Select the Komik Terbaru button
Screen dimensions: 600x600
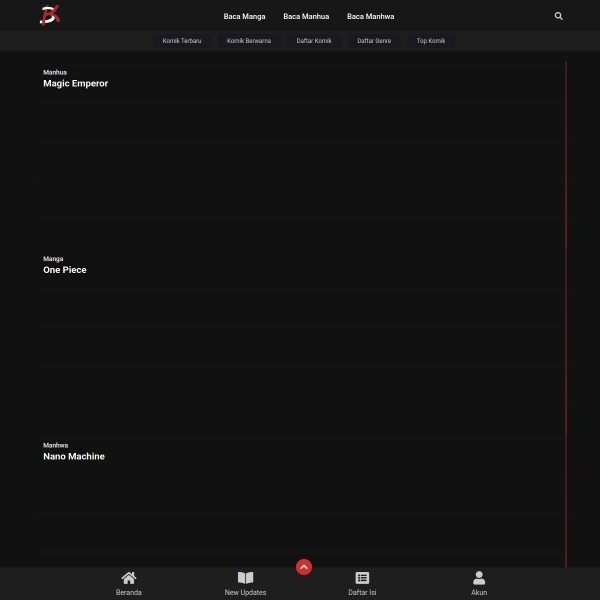[182, 41]
